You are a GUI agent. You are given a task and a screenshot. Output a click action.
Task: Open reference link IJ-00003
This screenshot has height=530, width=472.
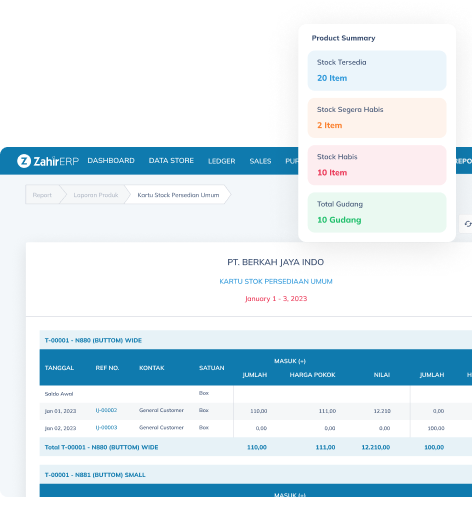tap(106, 428)
